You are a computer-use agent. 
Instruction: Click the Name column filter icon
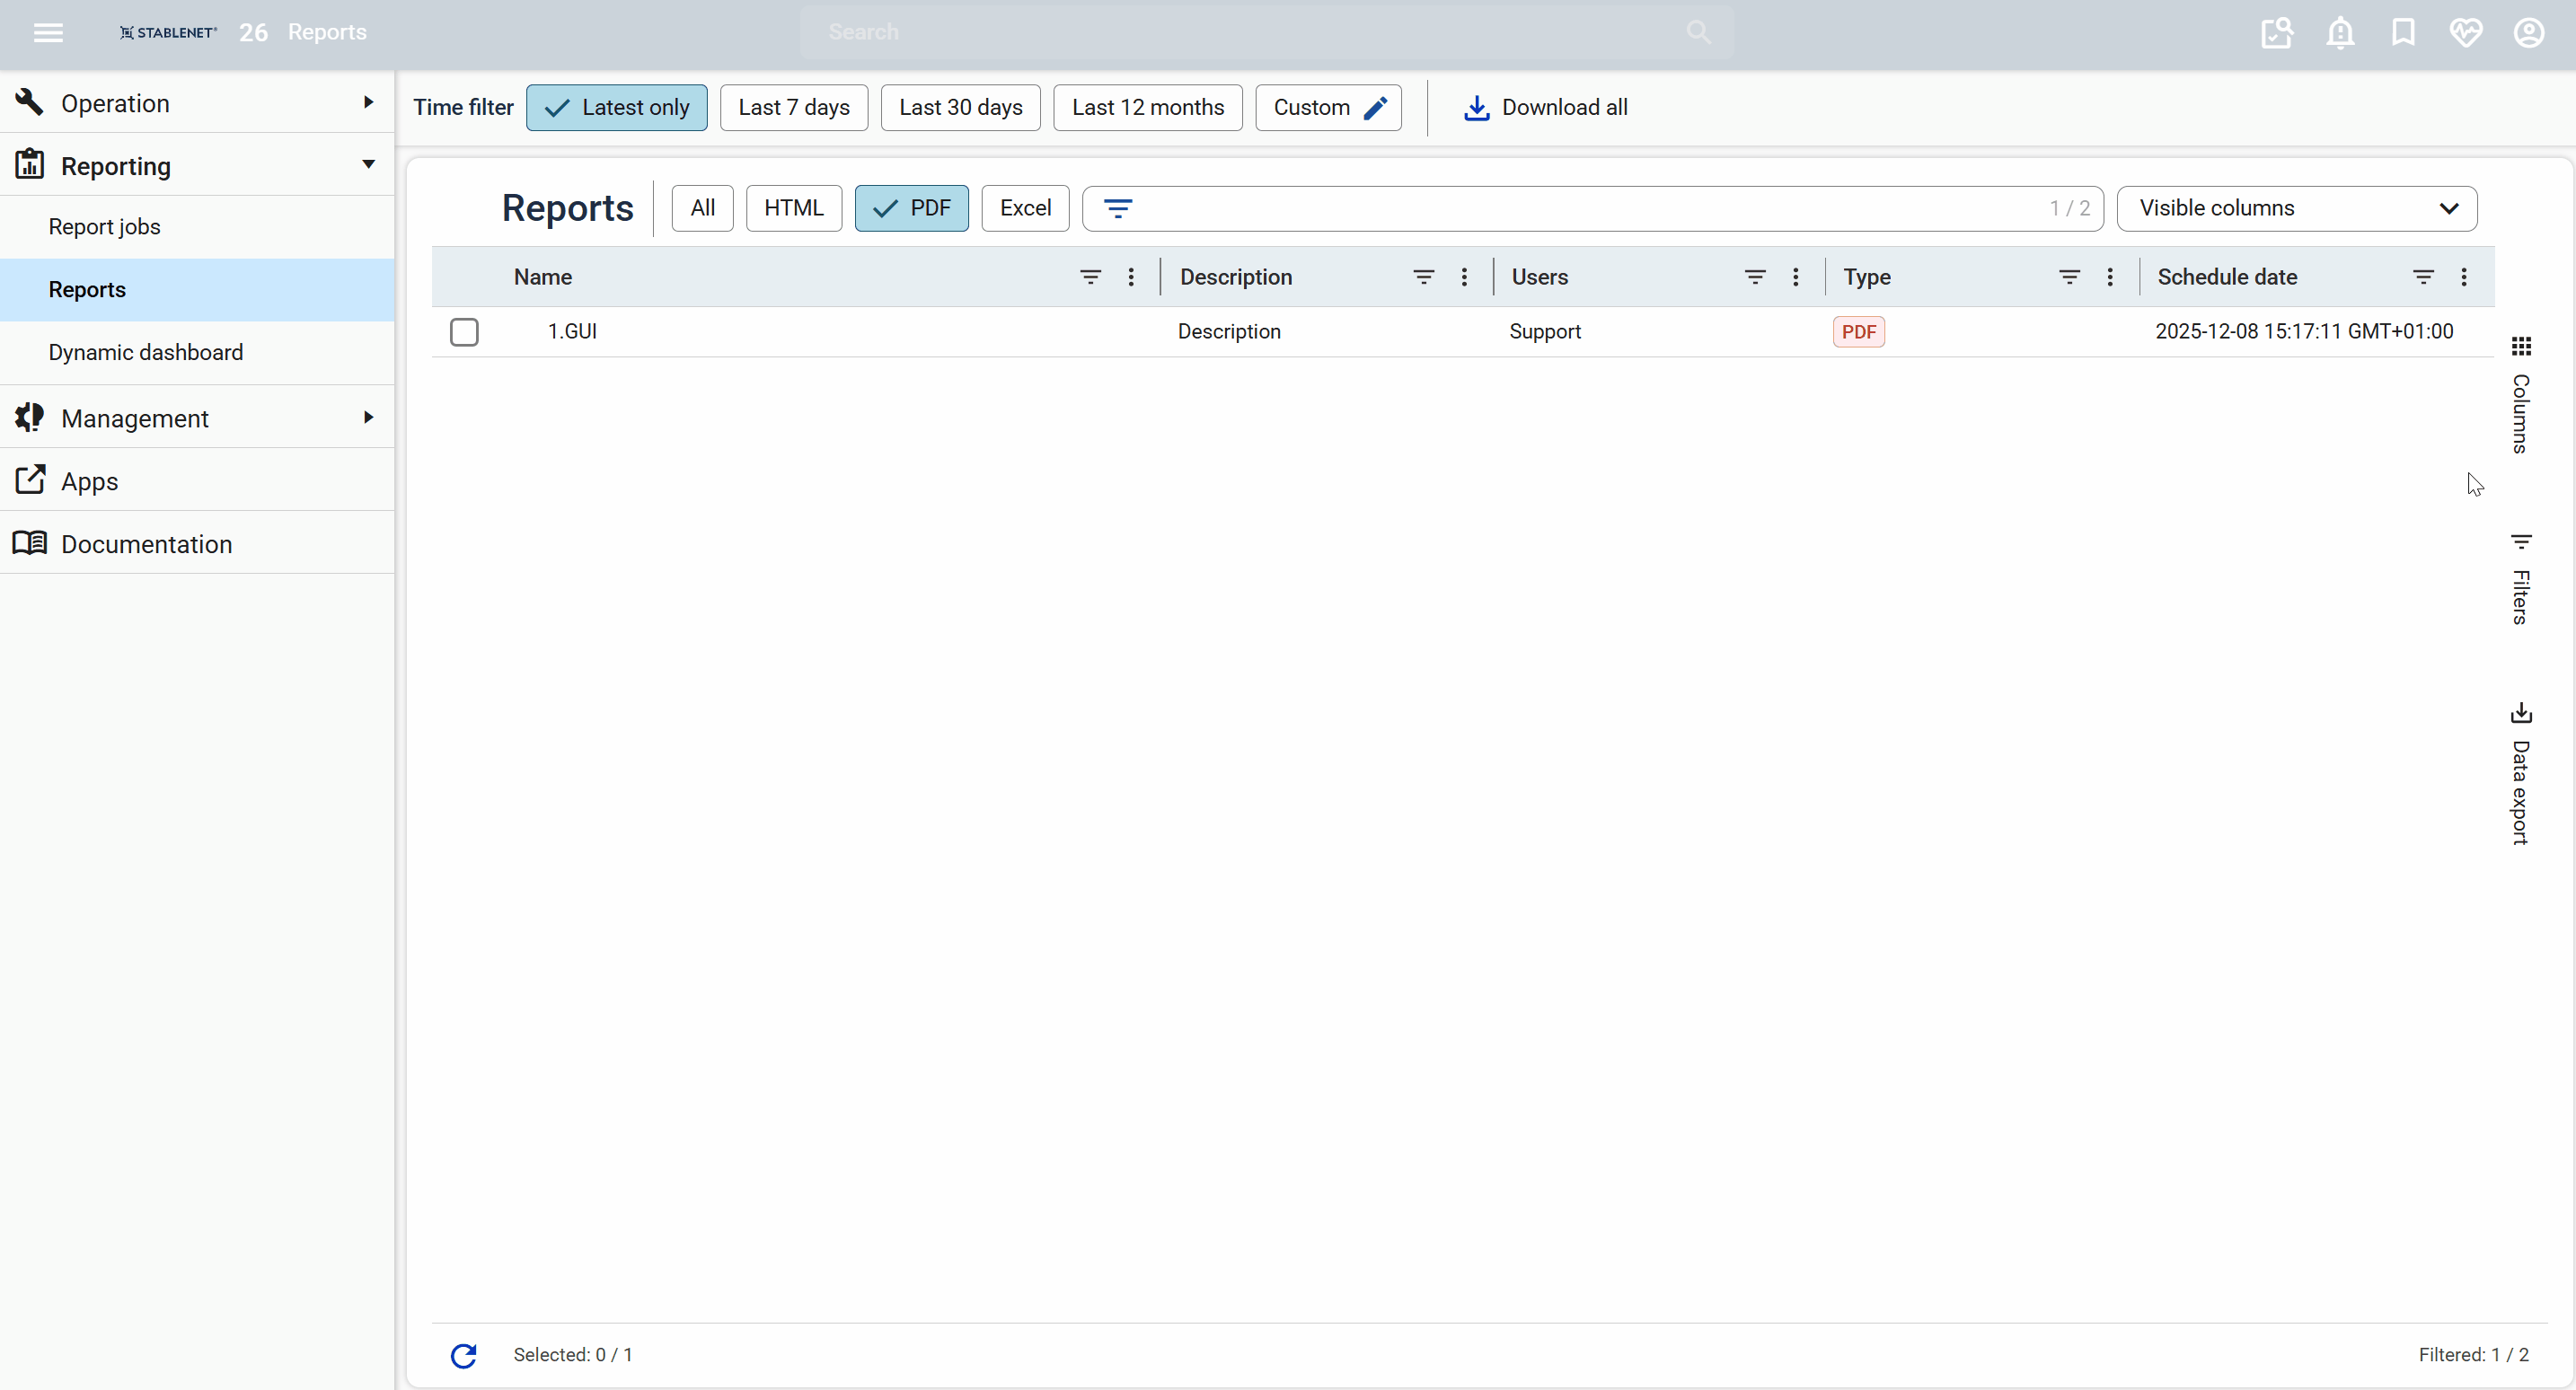[1090, 277]
